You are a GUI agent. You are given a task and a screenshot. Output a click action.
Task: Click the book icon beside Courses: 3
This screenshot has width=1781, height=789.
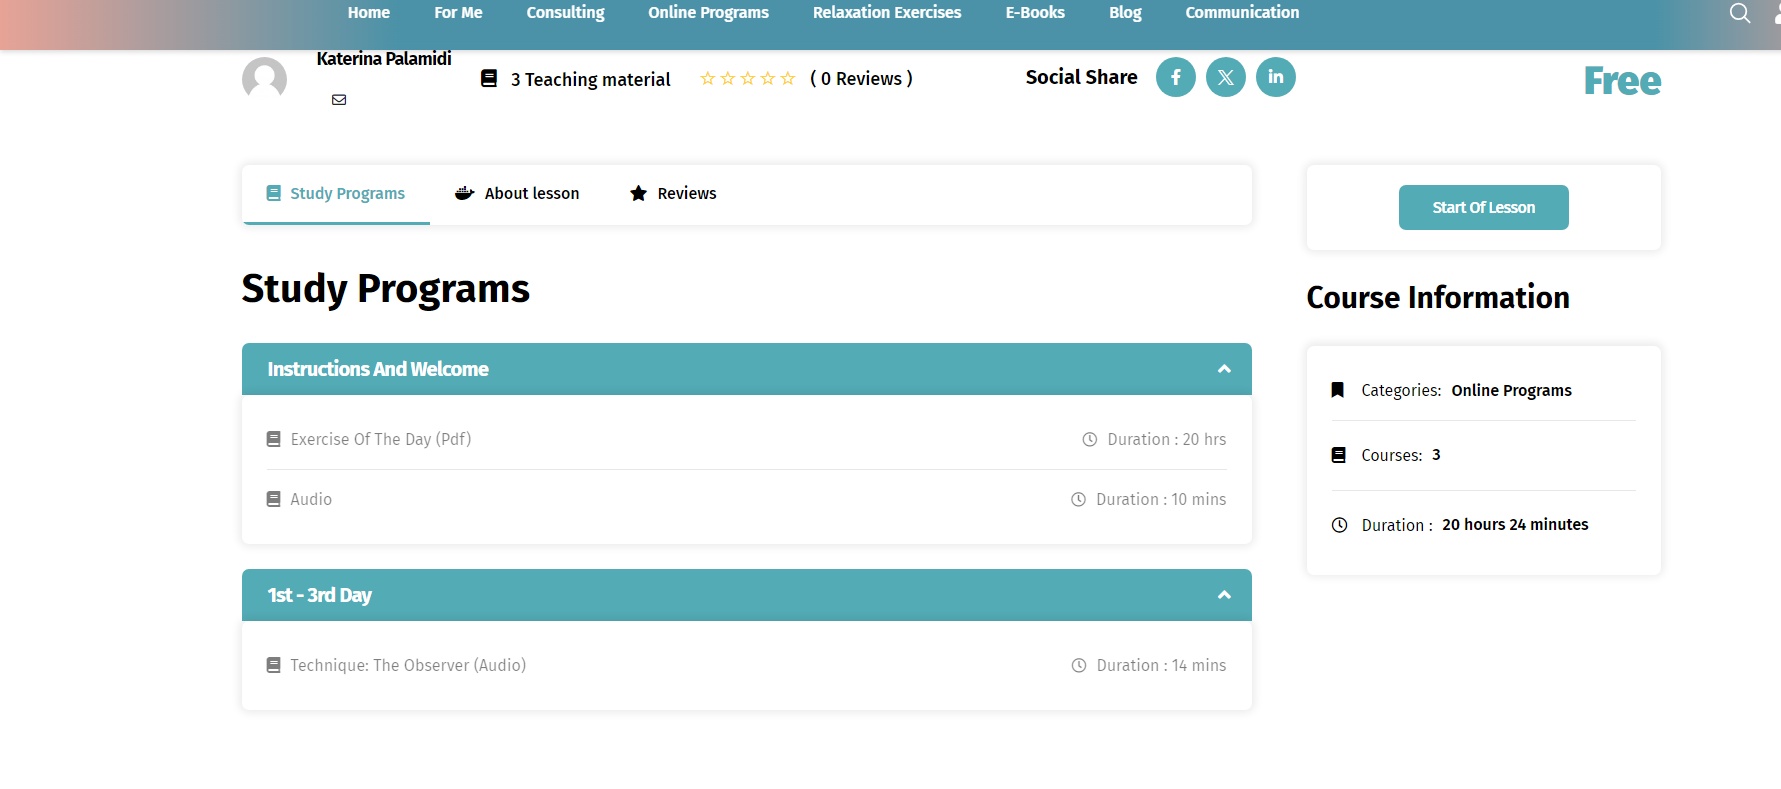tap(1338, 455)
